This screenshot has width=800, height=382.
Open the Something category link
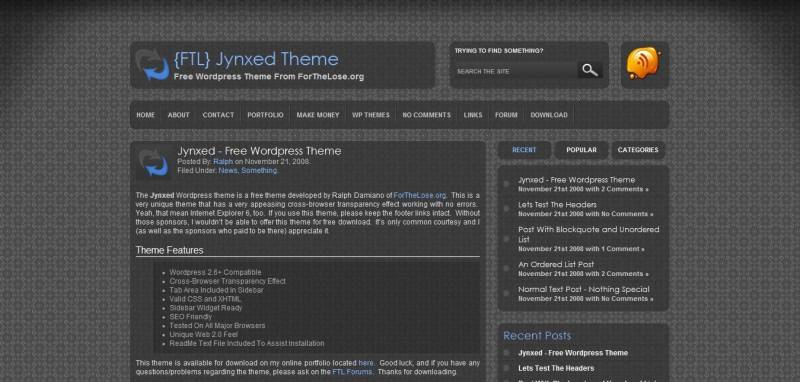pos(259,171)
